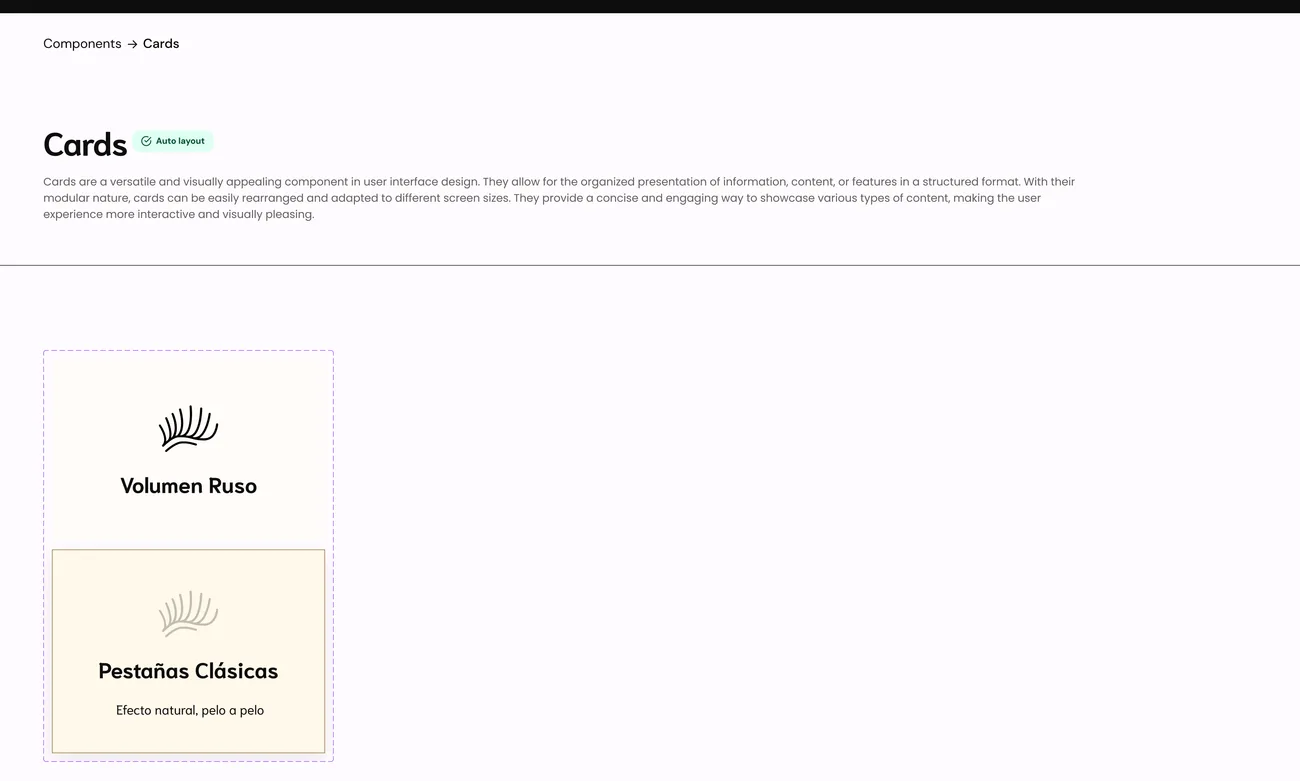1300x781 pixels.
Task: Click the eyelash icon above Pestañas Clásicas
Action: click(188, 614)
